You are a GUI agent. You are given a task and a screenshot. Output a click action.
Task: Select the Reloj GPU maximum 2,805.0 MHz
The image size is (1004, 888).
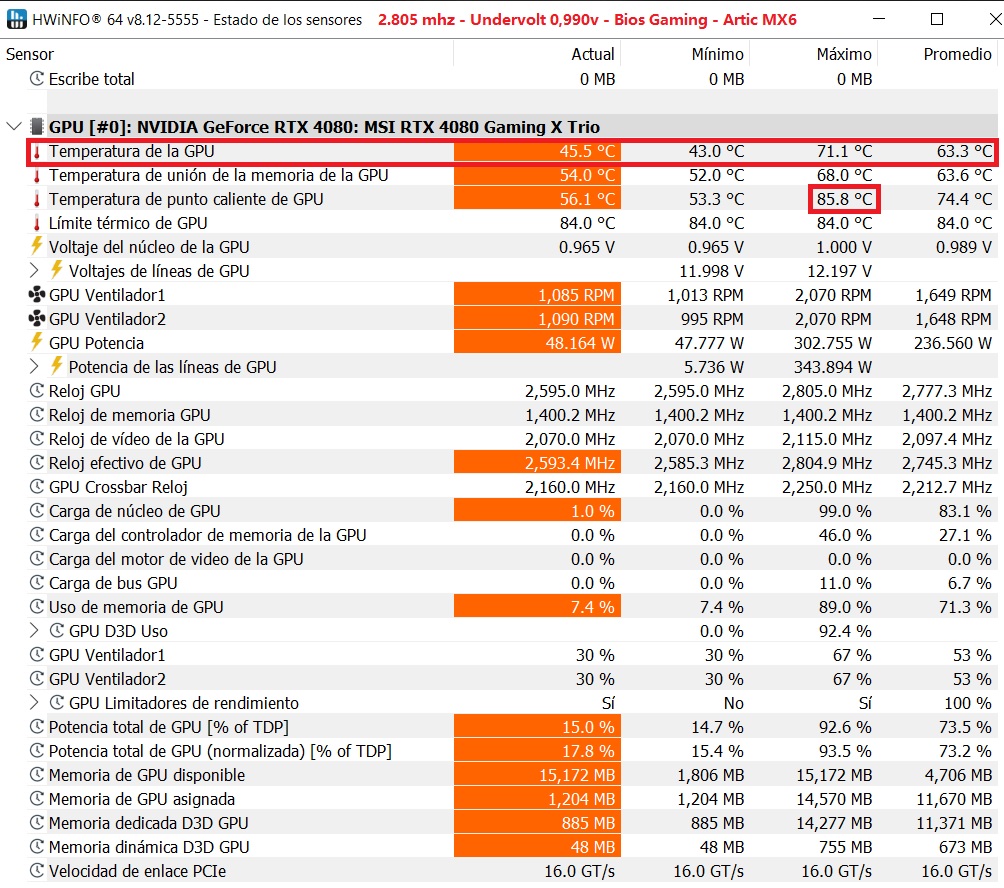(827, 391)
